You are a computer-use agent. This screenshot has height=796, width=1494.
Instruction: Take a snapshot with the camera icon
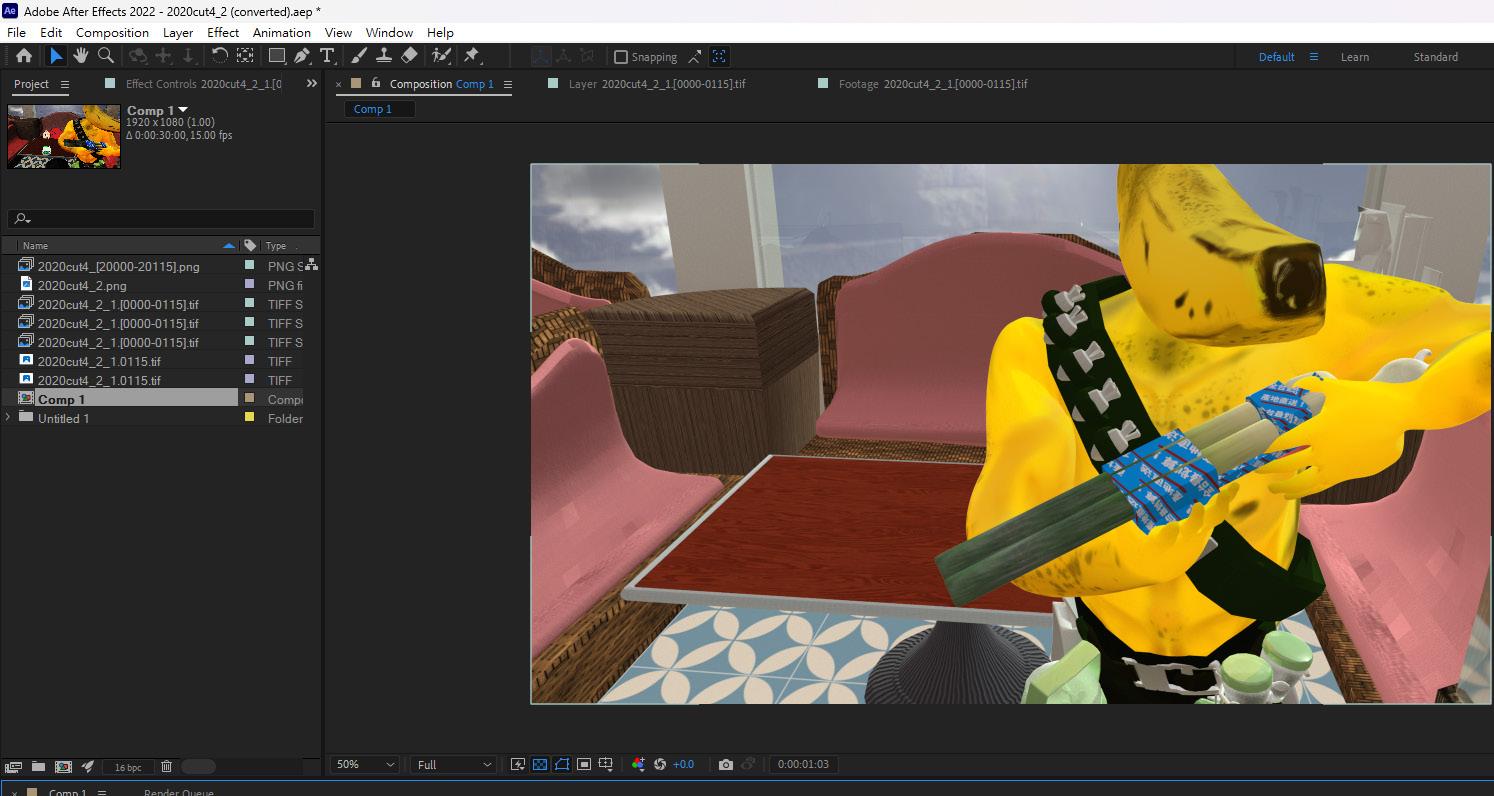pos(726,764)
